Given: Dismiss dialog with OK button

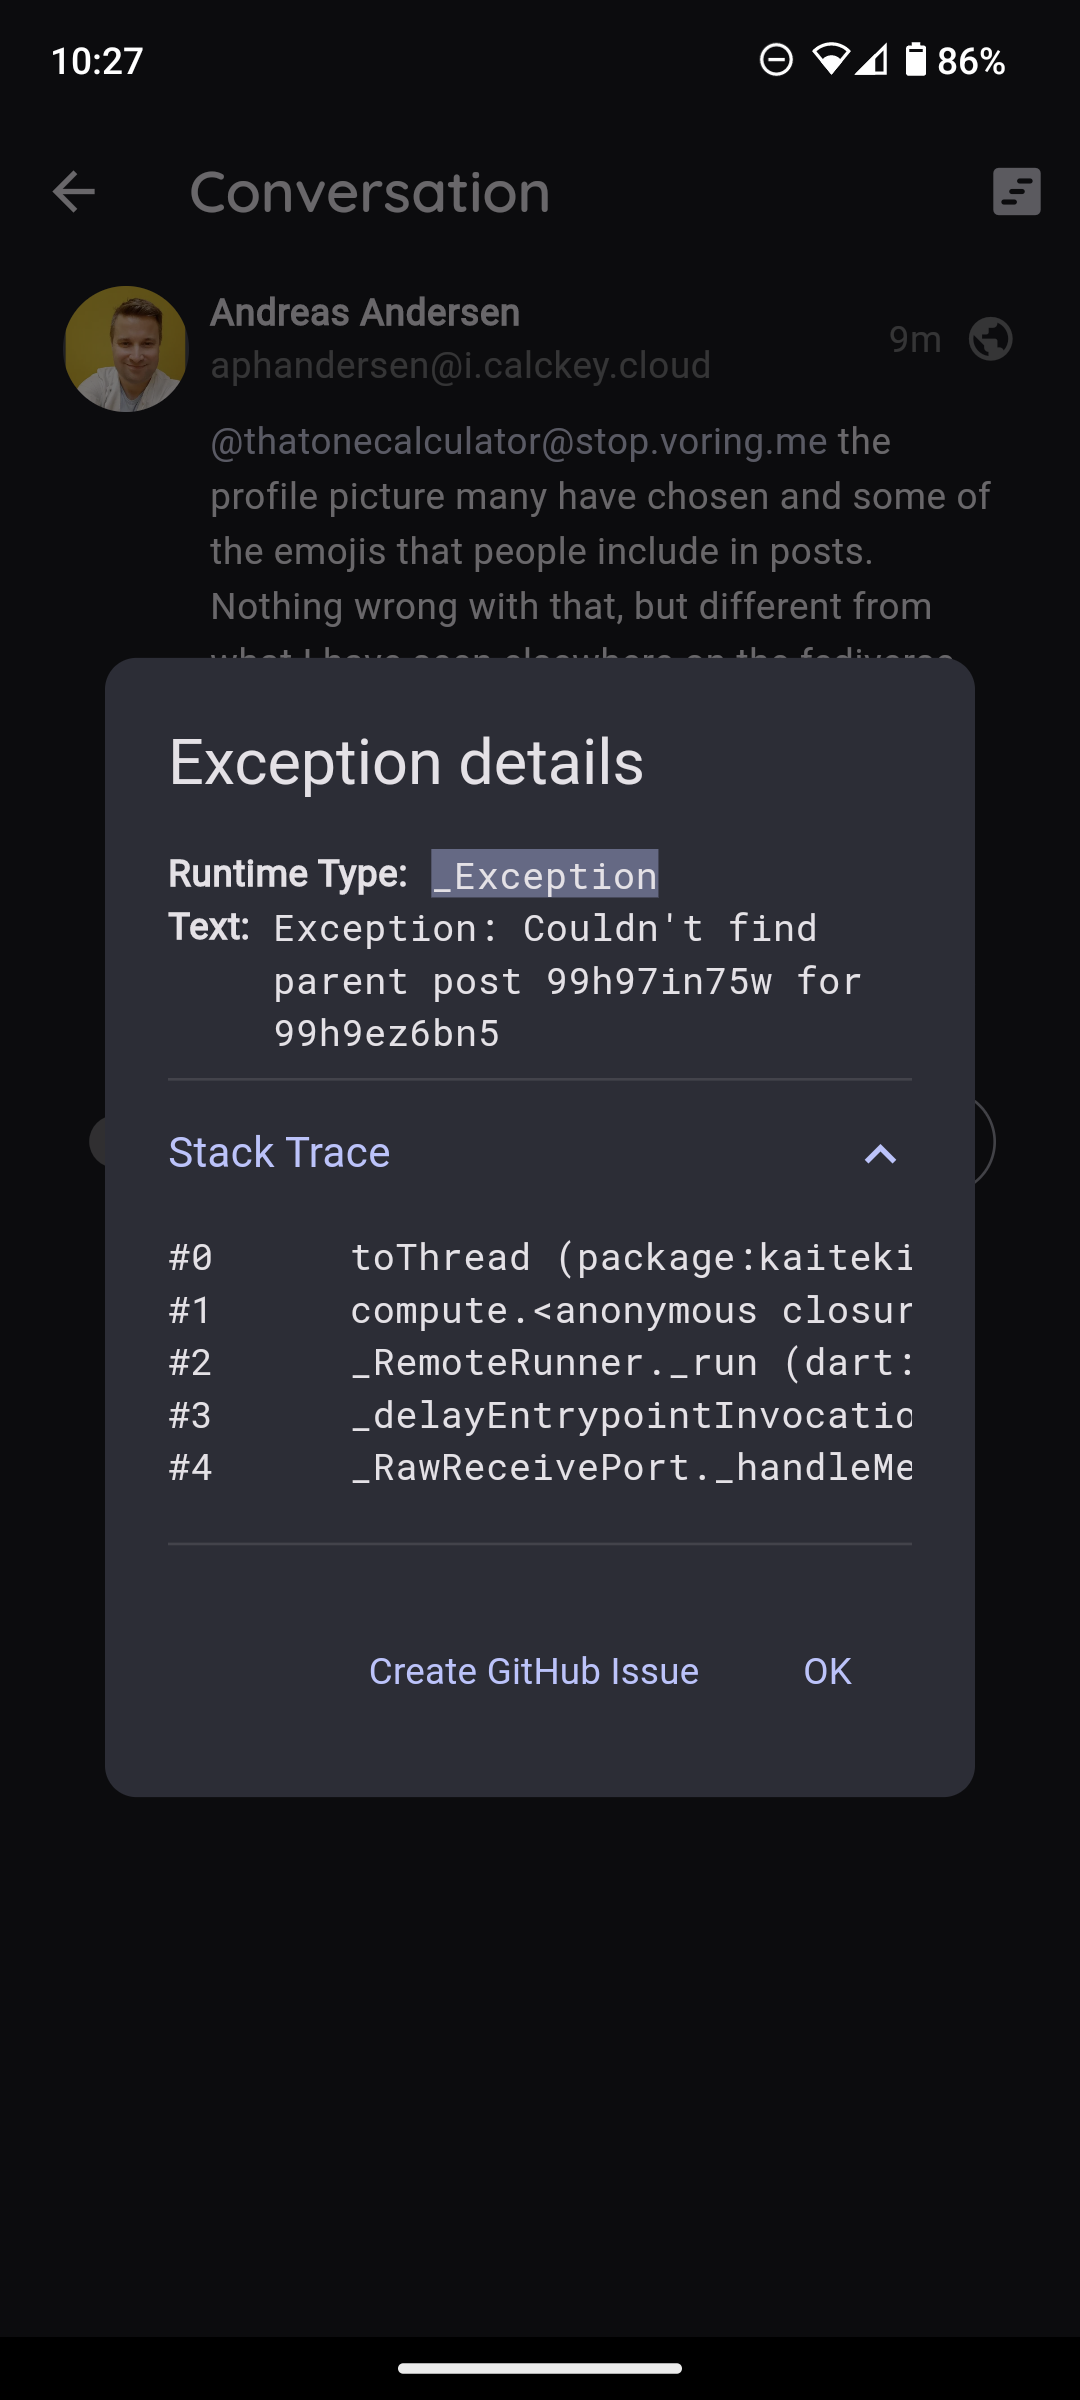Looking at the screenshot, I should click(x=827, y=1671).
